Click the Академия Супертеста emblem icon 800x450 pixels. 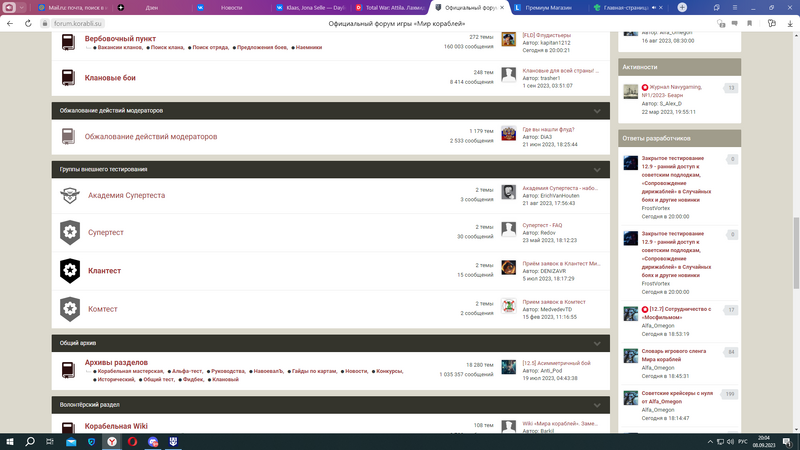pyautogui.click(x=70, y=195)
